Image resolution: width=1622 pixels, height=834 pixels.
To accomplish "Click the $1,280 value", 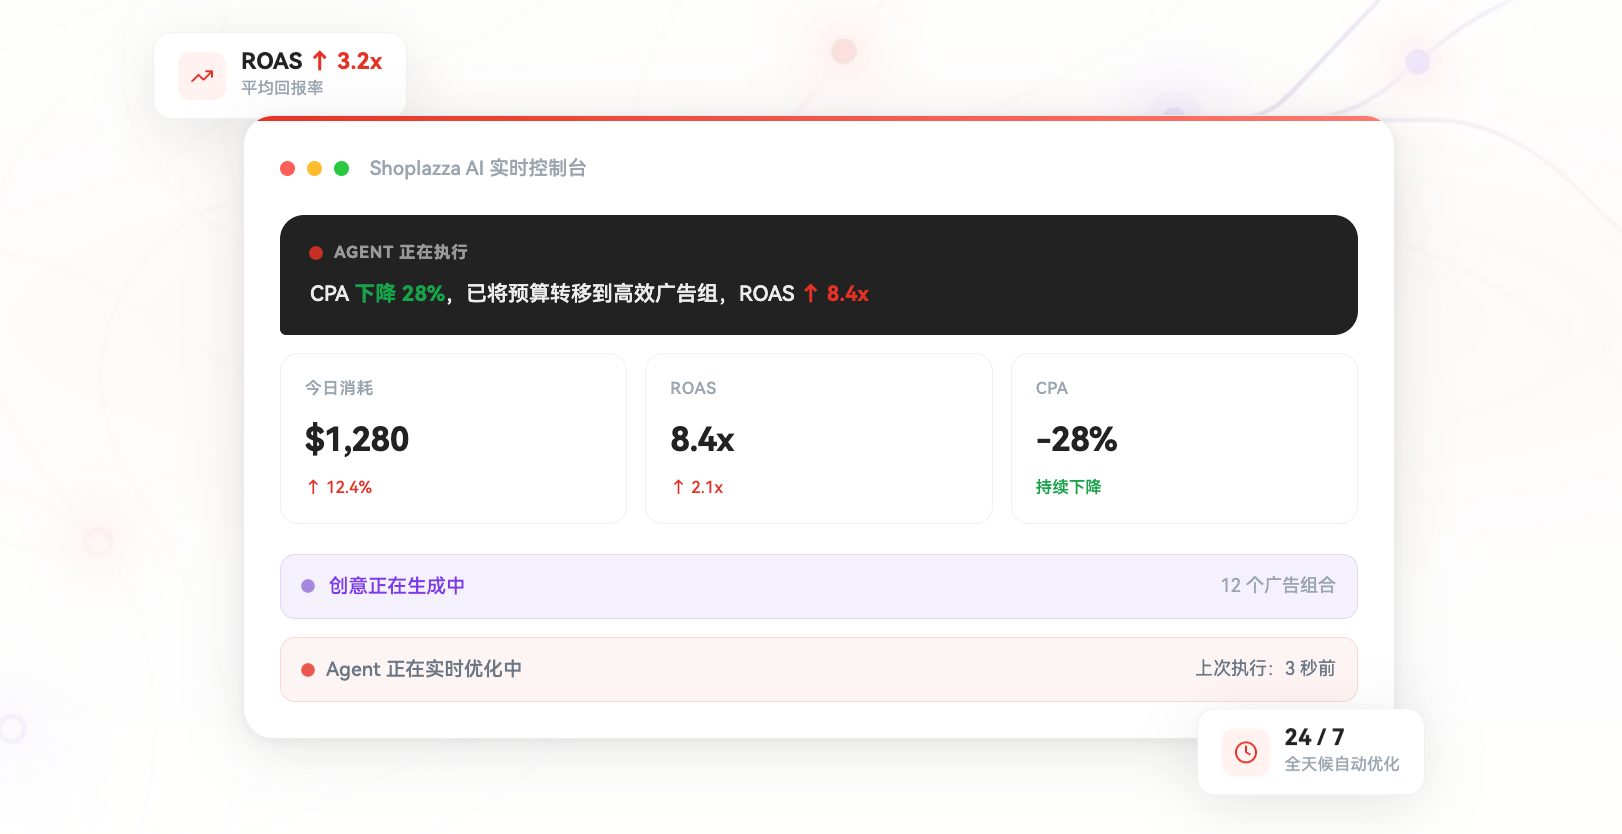I will [x=357, y=439].
